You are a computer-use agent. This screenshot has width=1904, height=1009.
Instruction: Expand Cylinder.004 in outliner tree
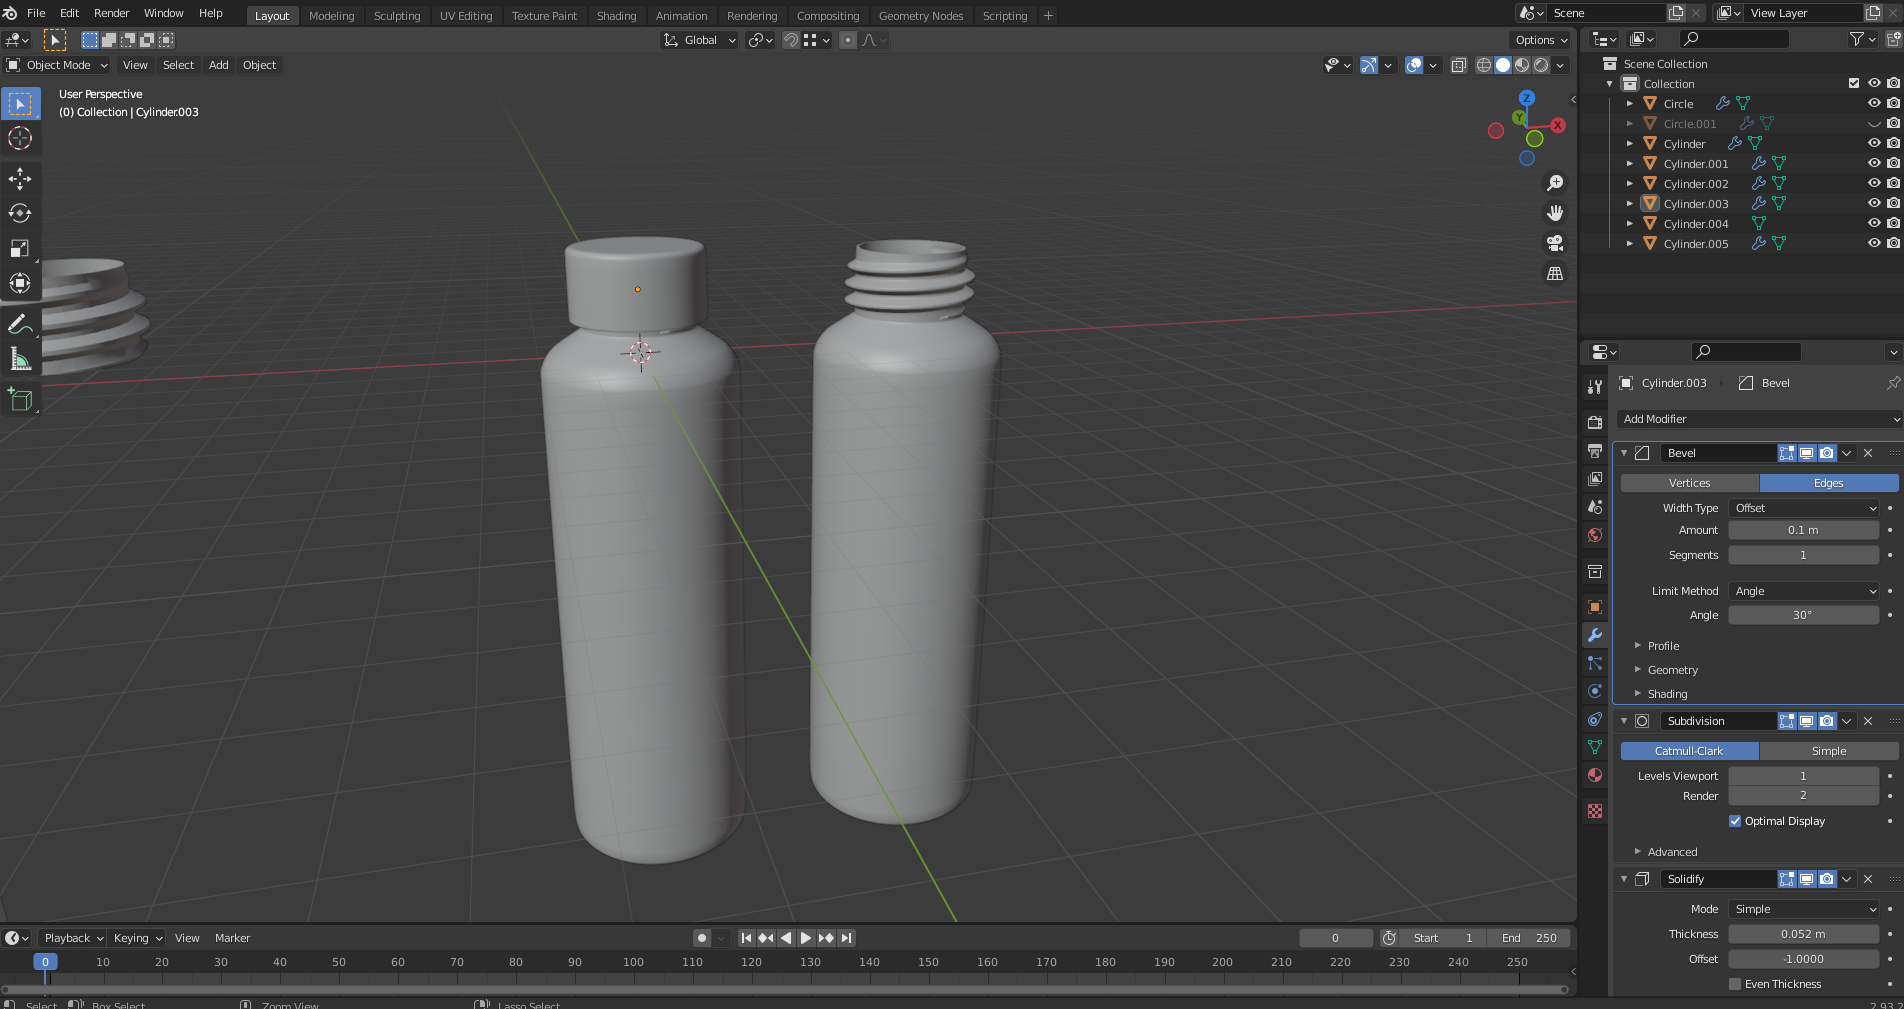coord(1630,223)
